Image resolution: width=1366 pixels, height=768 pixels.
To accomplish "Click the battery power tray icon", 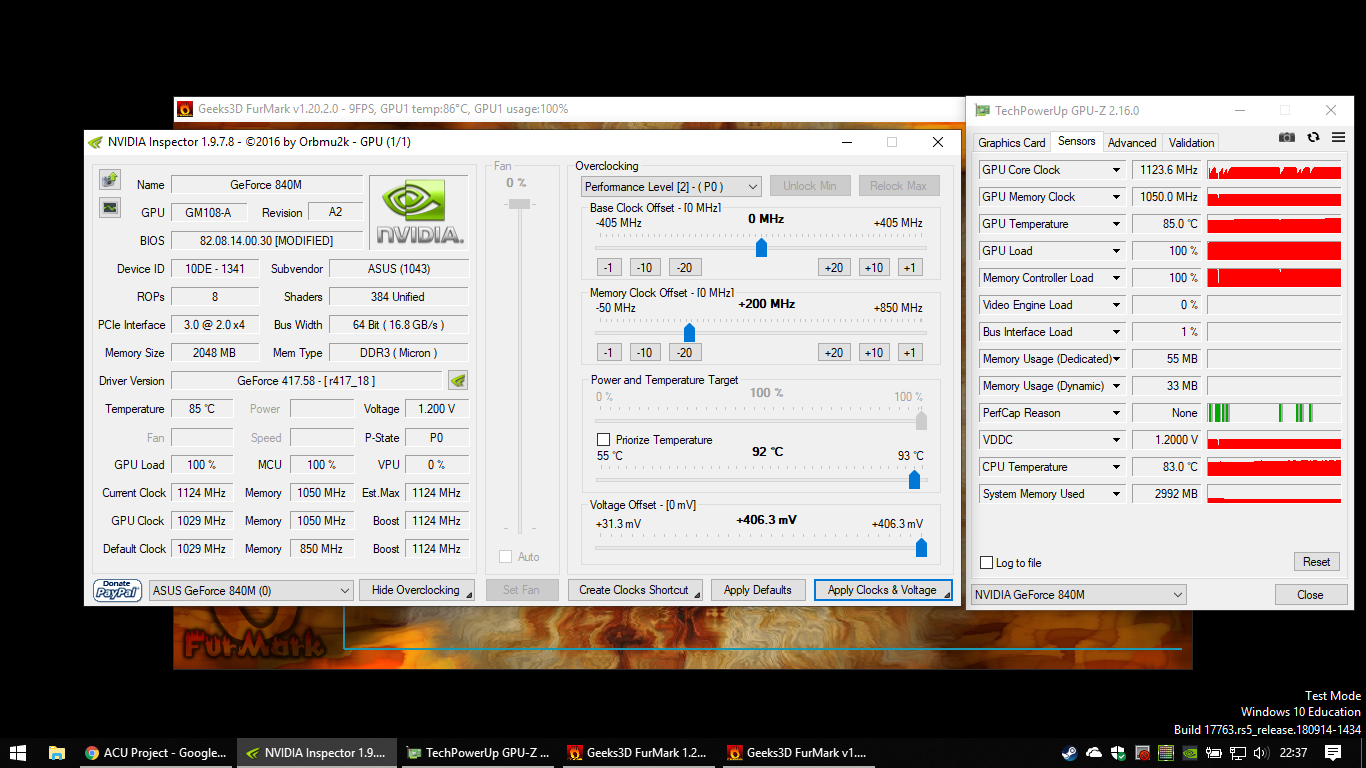I will pyautogui.click(x=1214, y=753).
